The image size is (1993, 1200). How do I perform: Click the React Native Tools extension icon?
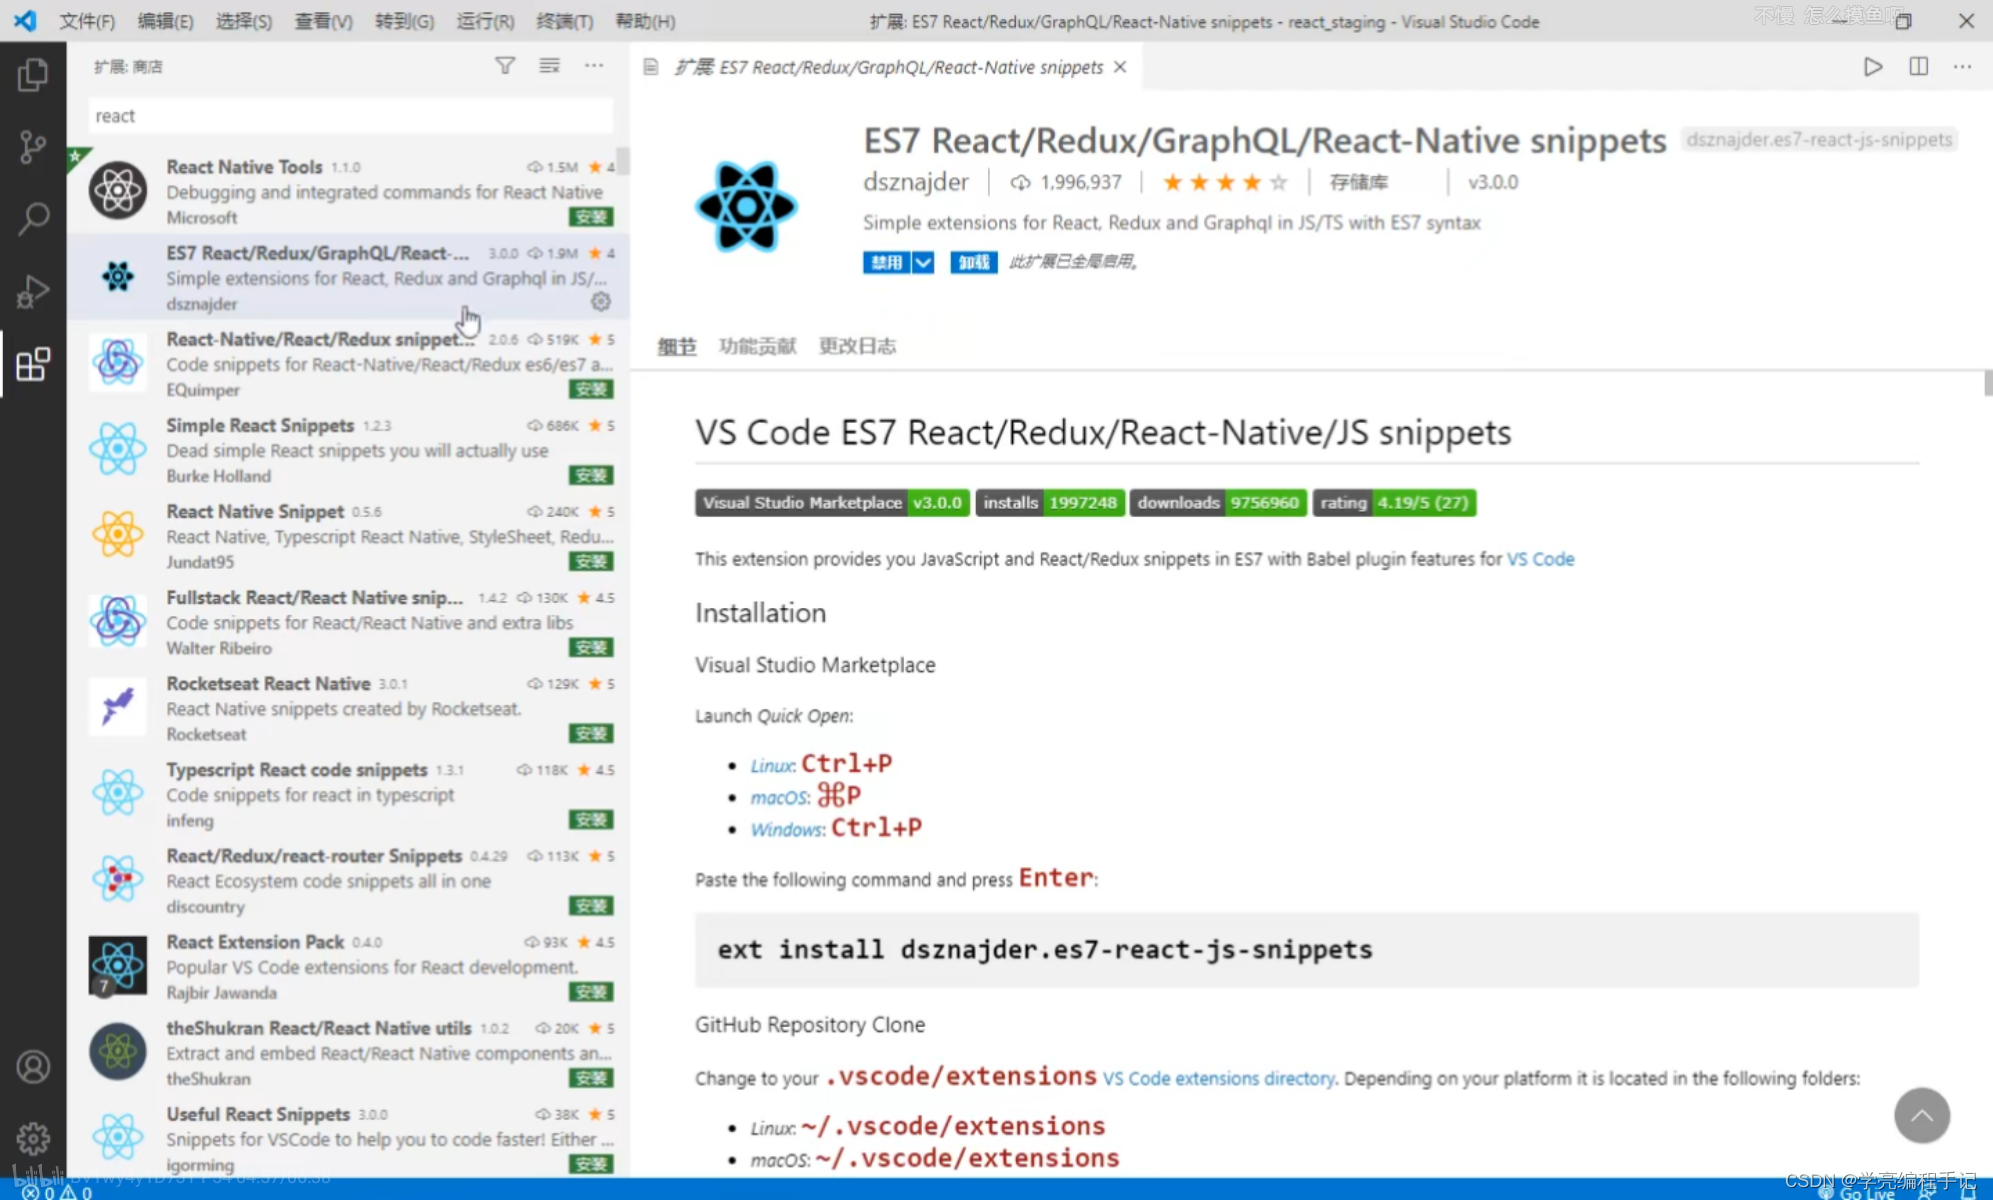(118, 190)
